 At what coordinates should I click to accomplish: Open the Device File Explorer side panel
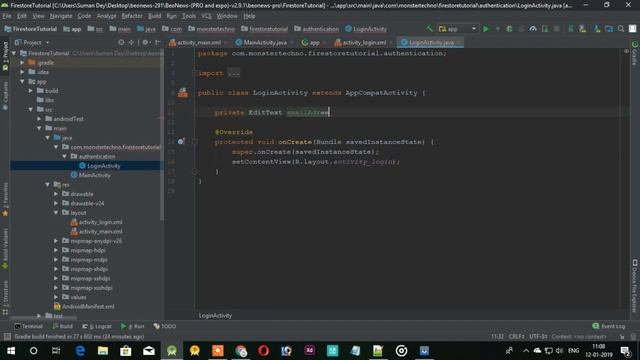click(635, 286)
